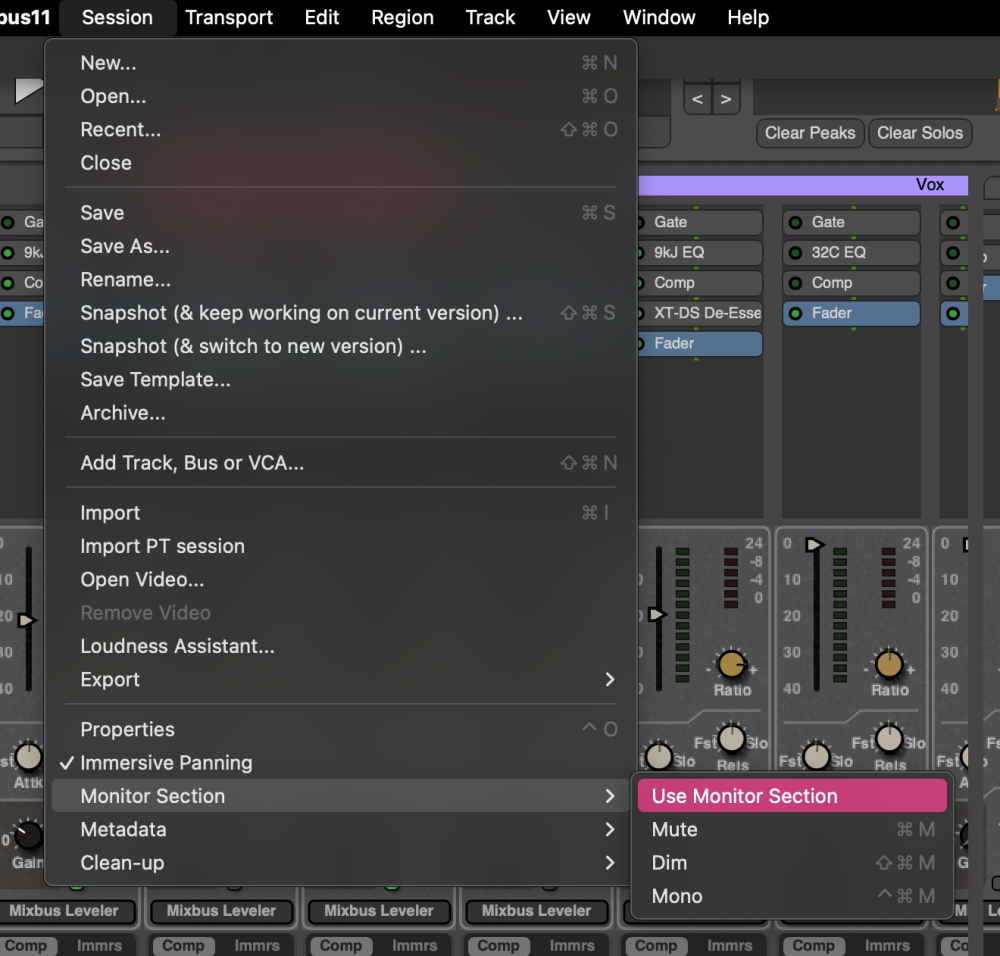
Task: Open the Transport menu
Action: [x=229, y=17]
